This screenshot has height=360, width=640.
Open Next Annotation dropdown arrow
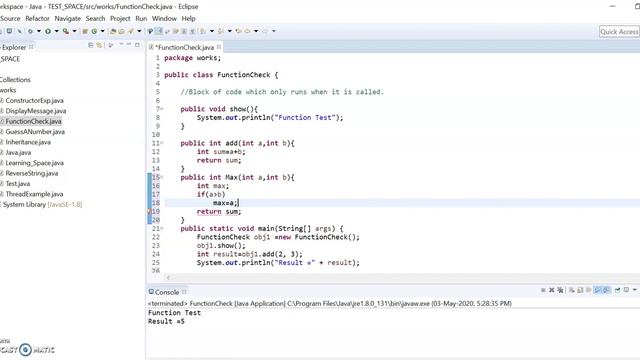point(212,31)
